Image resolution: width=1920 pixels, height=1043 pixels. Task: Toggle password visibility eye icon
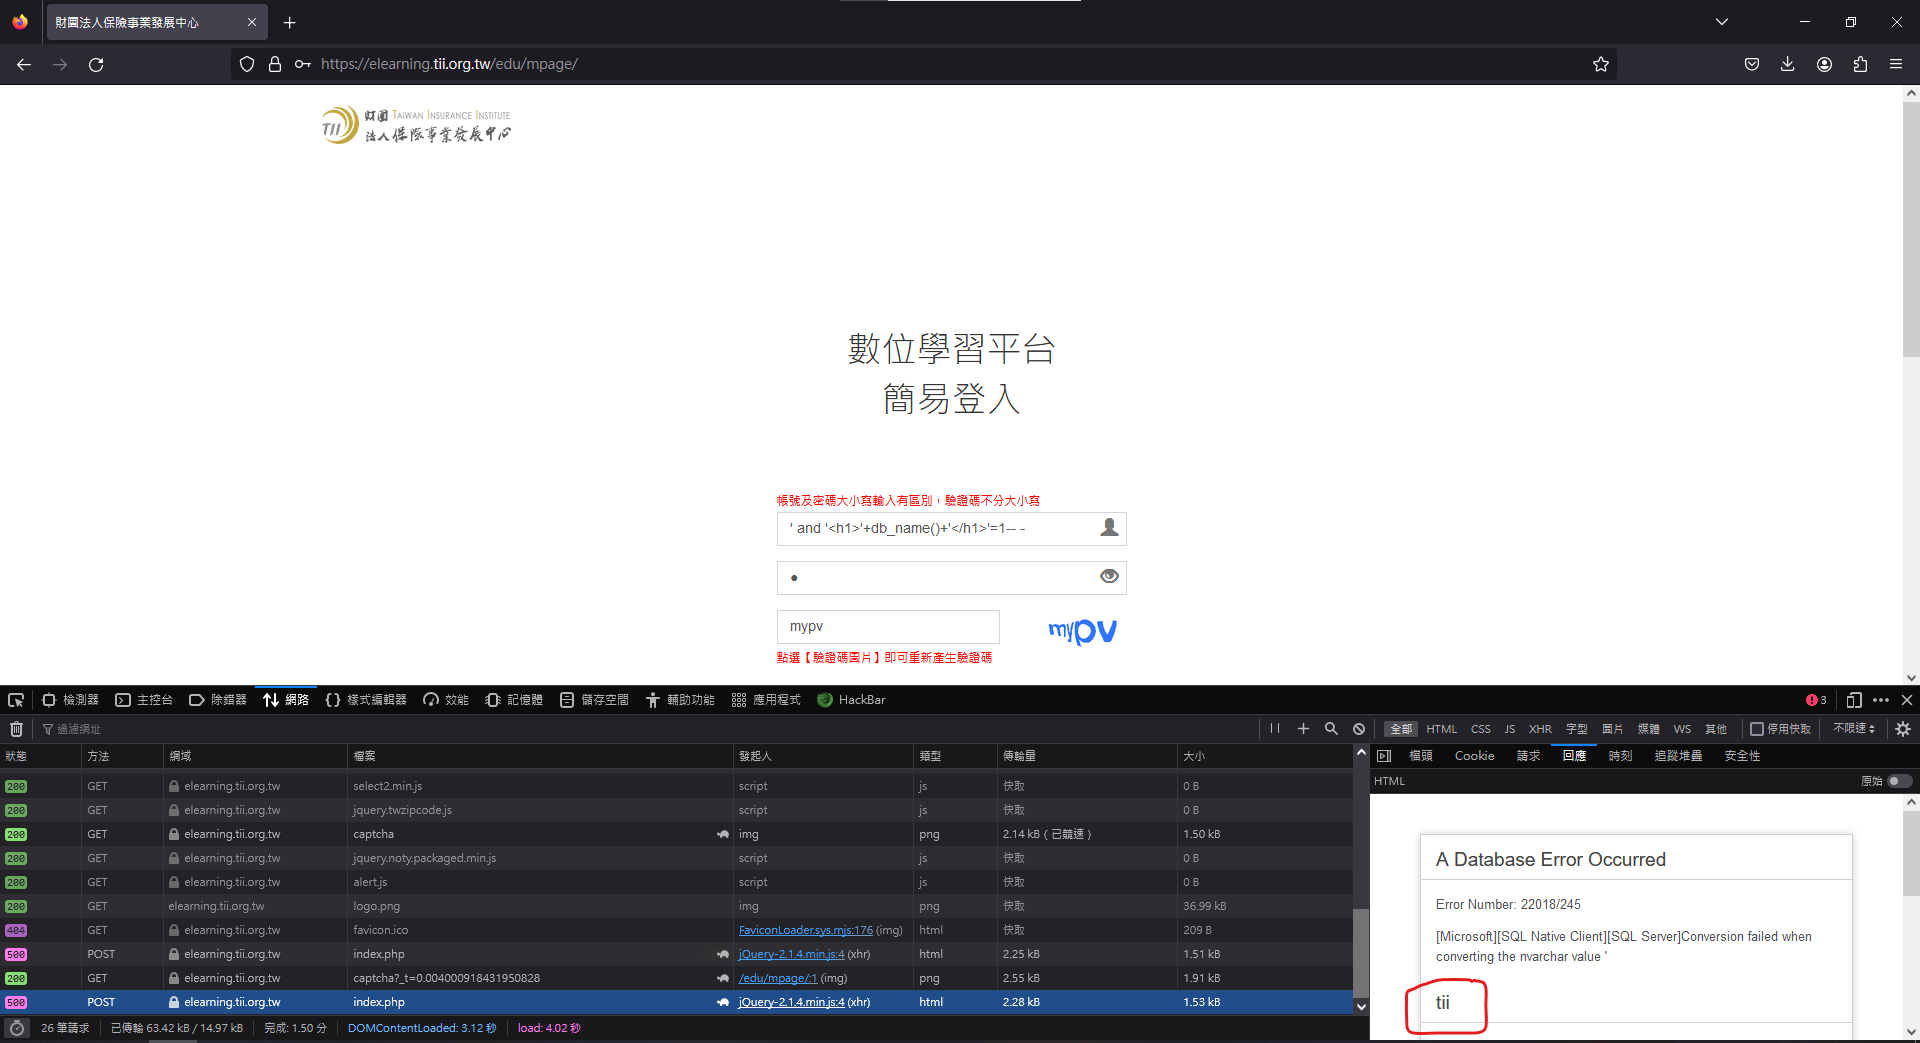click(1109, 576)
